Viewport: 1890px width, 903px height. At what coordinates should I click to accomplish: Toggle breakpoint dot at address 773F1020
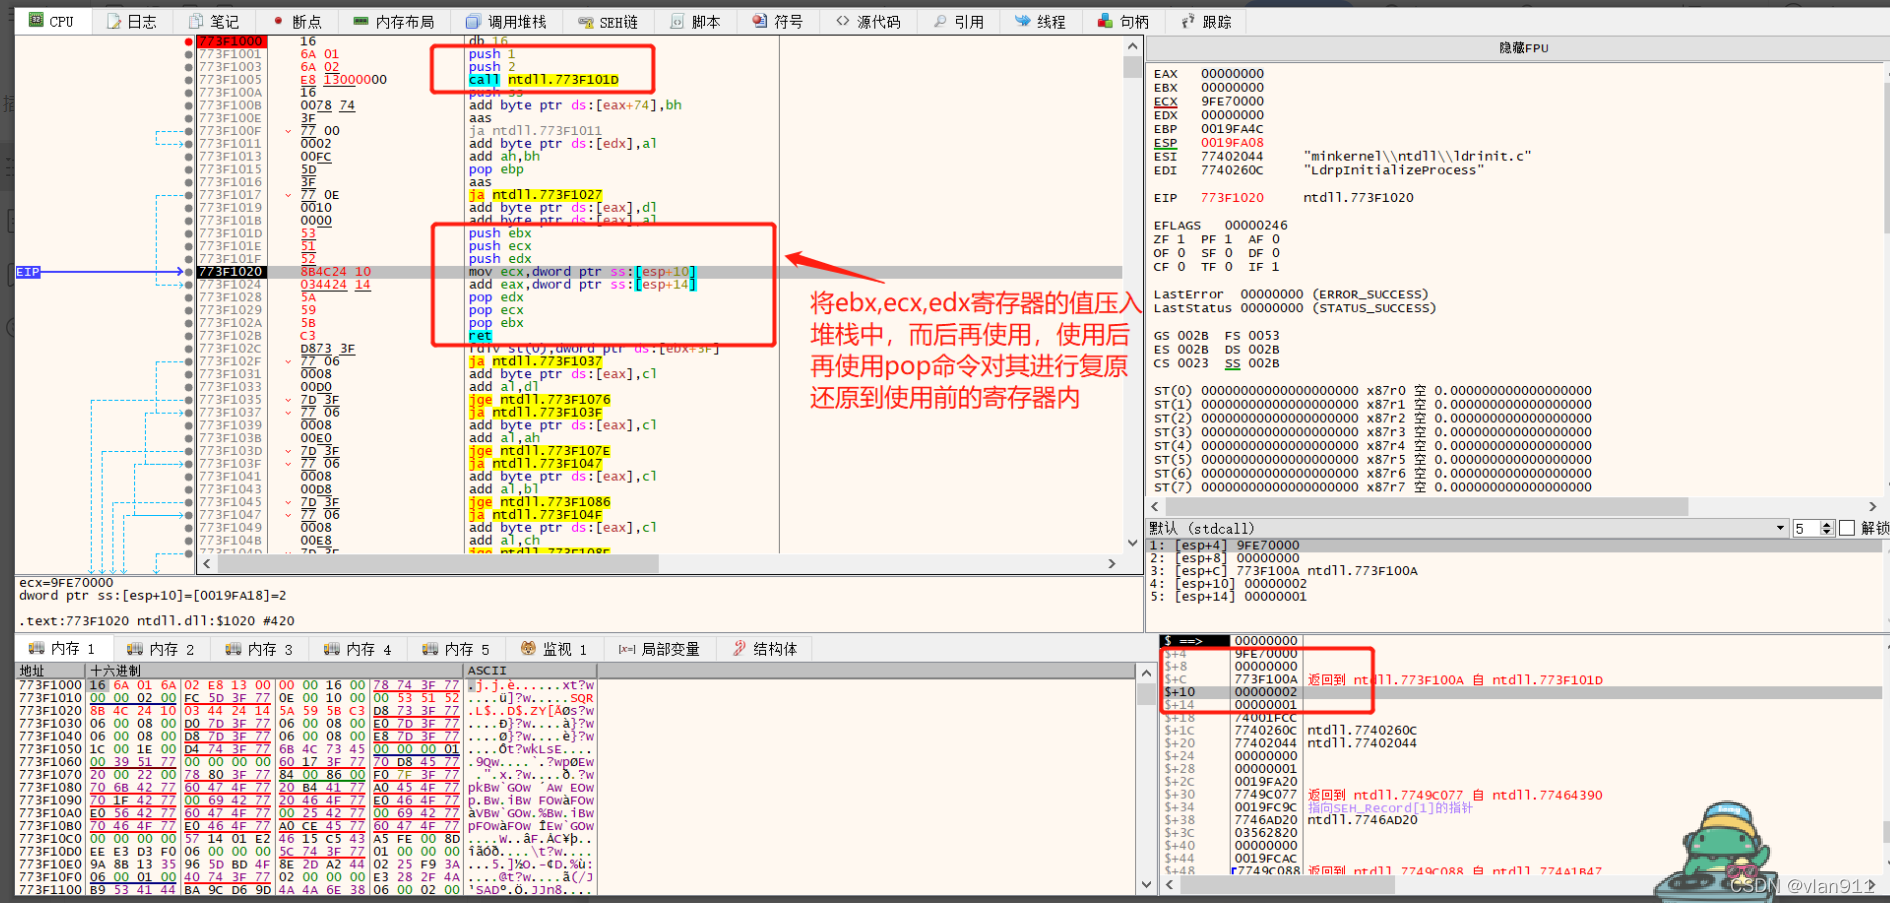[188, 272]
